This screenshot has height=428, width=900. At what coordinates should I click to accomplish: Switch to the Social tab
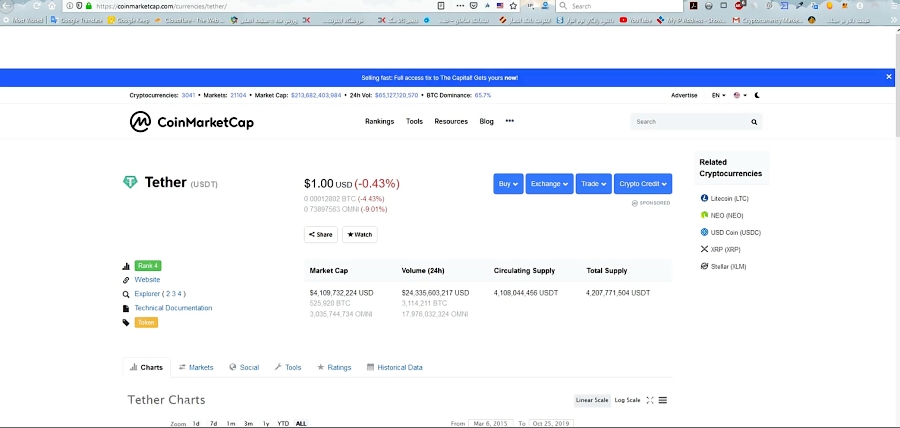(244, 368)
